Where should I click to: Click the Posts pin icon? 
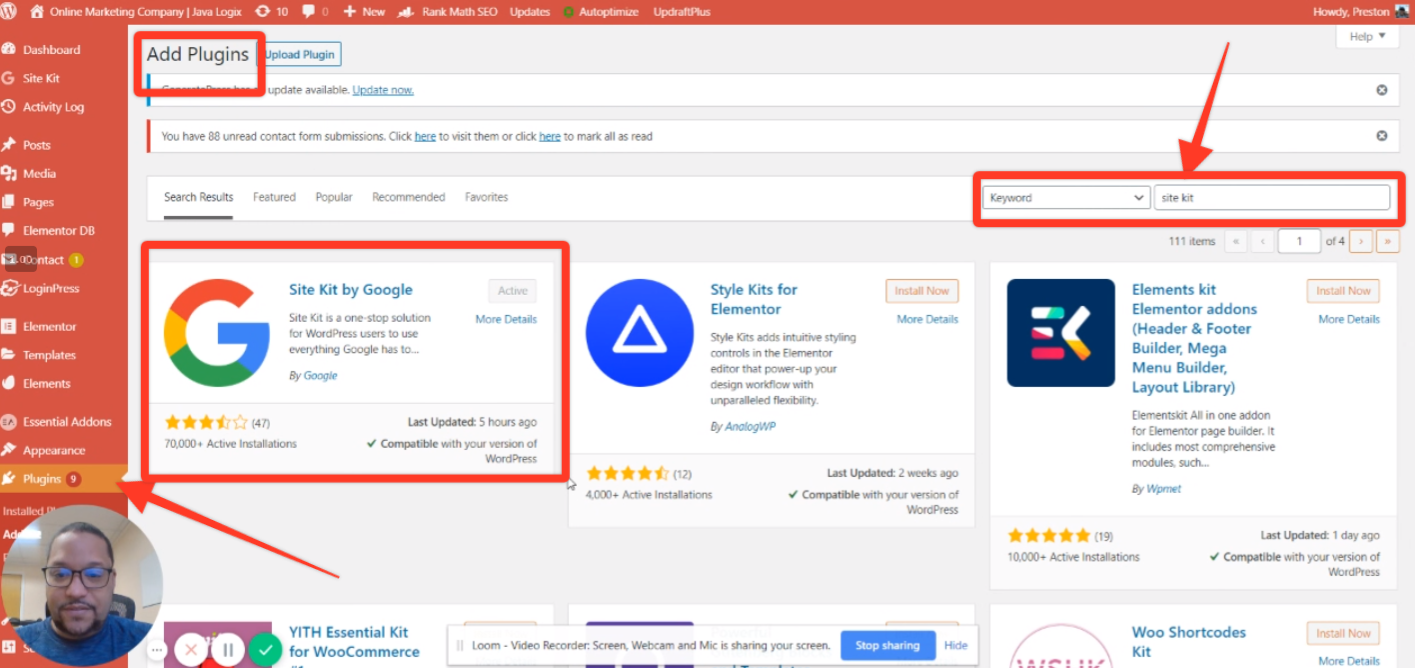click(x=9, y=145)
